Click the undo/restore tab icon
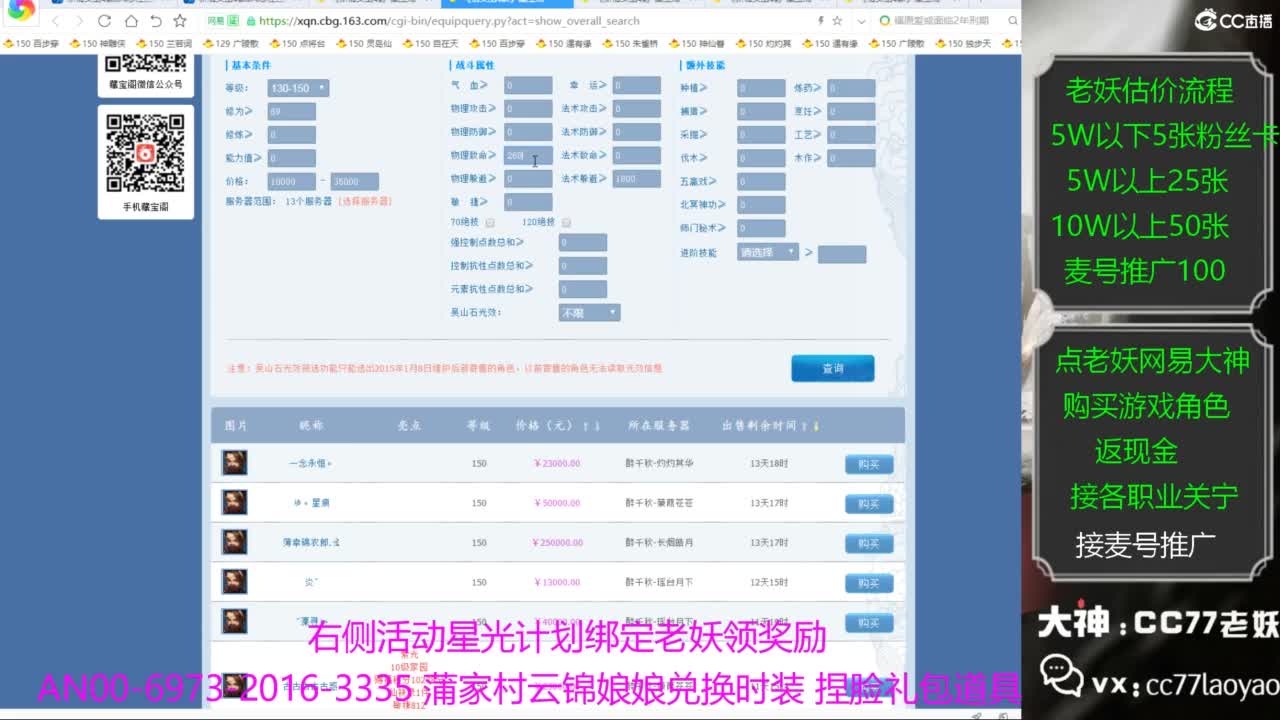Image resolution: width=1280 pixels, height=720 pixels. pos(155,21)
